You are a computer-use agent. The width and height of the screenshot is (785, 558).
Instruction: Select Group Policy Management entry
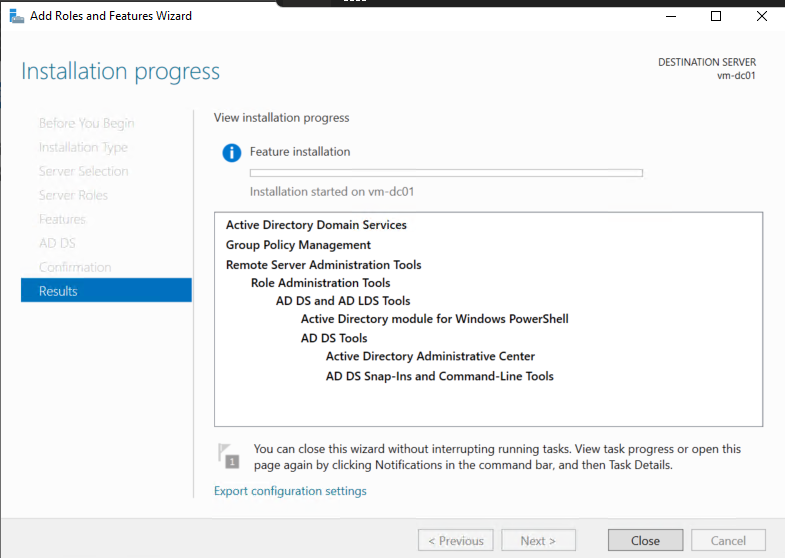coord(298,245)
